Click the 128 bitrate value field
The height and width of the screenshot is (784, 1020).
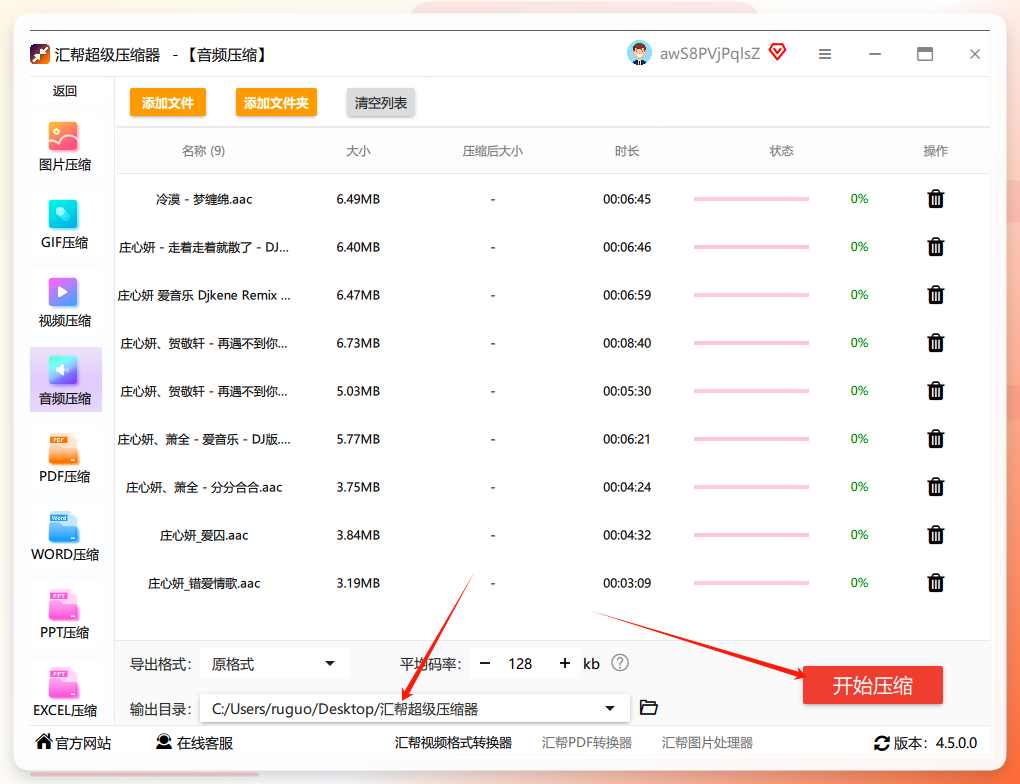coord(520,664)
